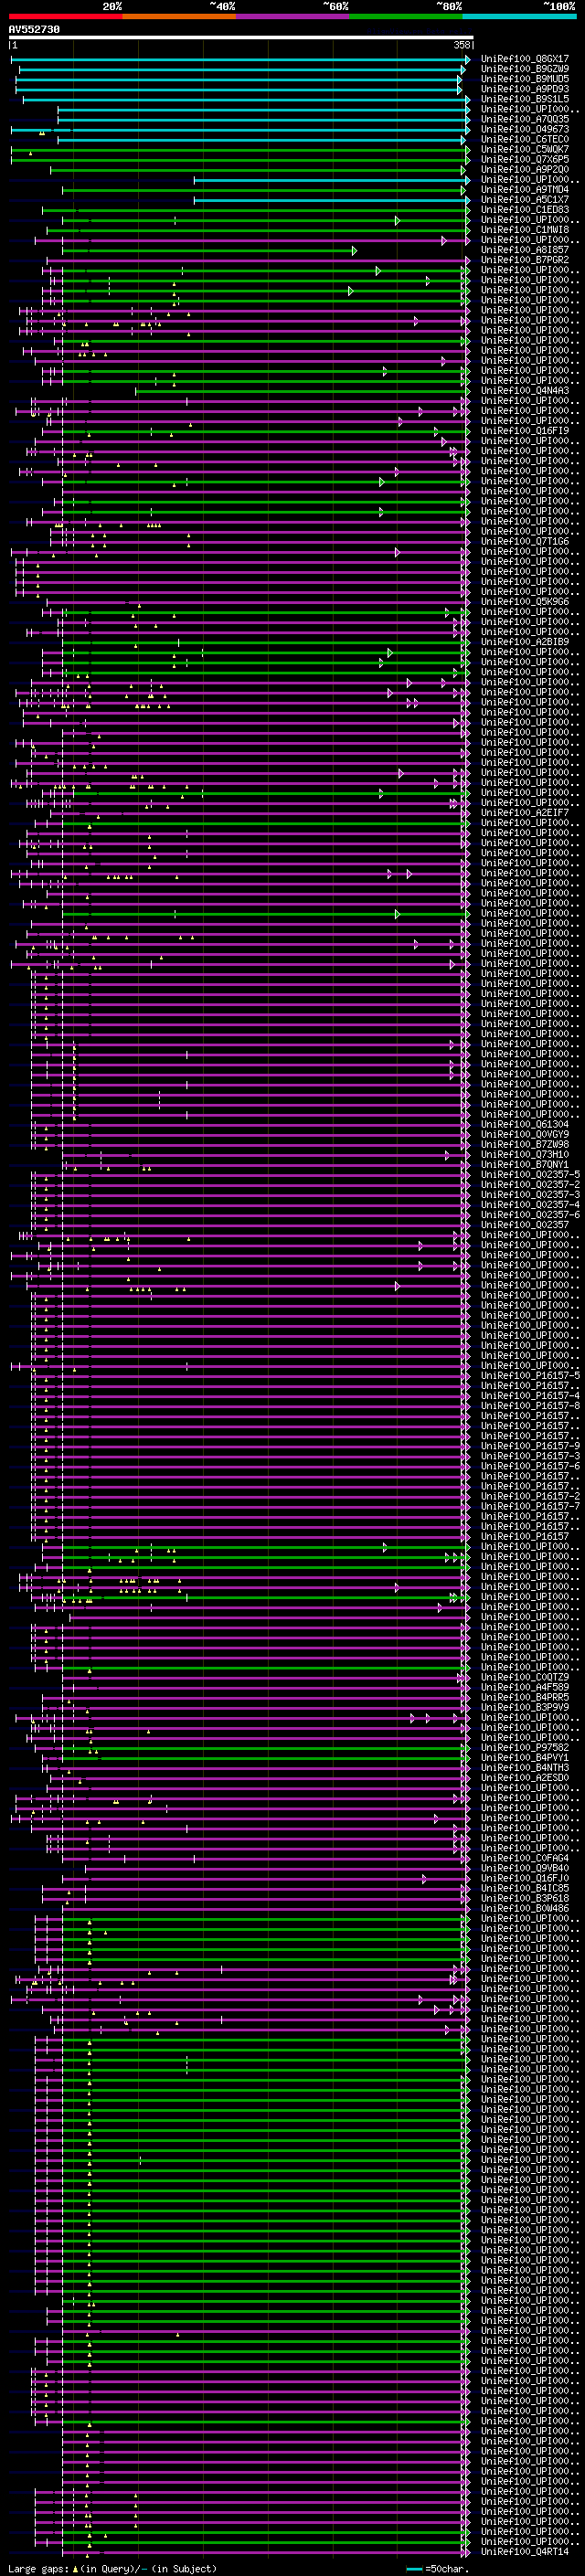Viewport: 585px width, 2576px height.
Task: Select hit label UniRef100_A9P2Q0
Action: point(525,169)
